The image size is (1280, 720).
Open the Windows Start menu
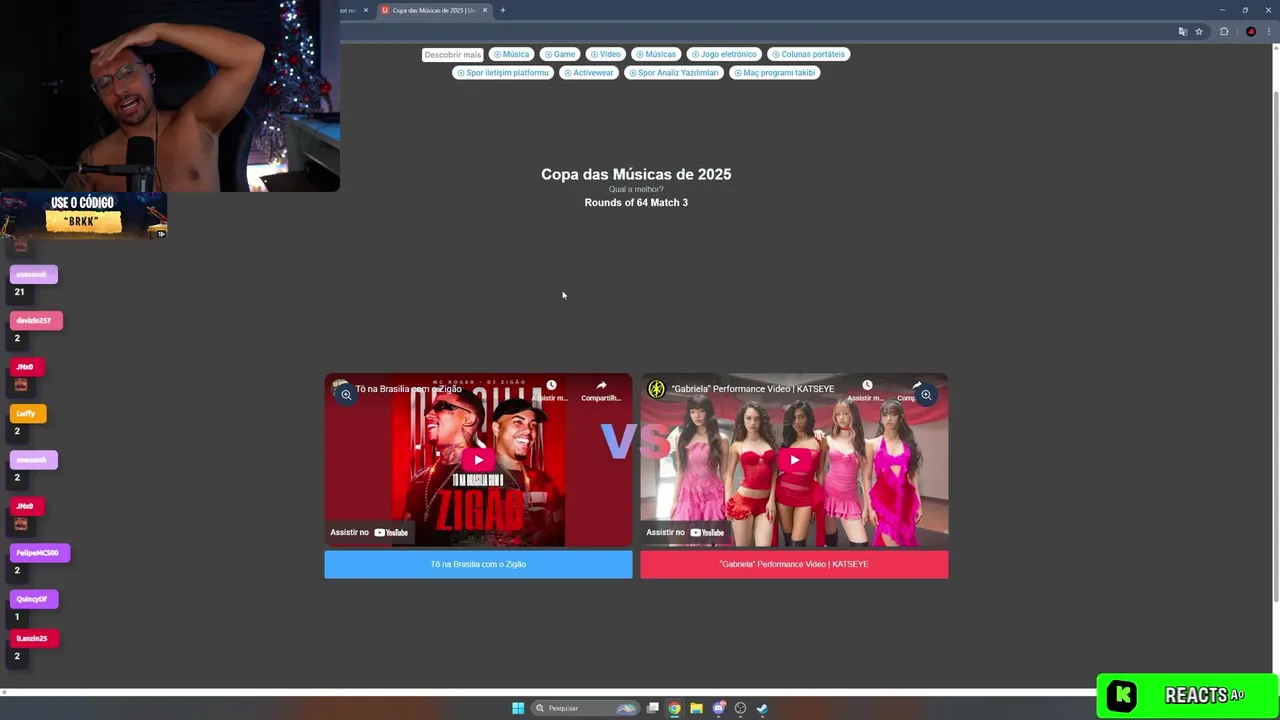tap(518, 708)
